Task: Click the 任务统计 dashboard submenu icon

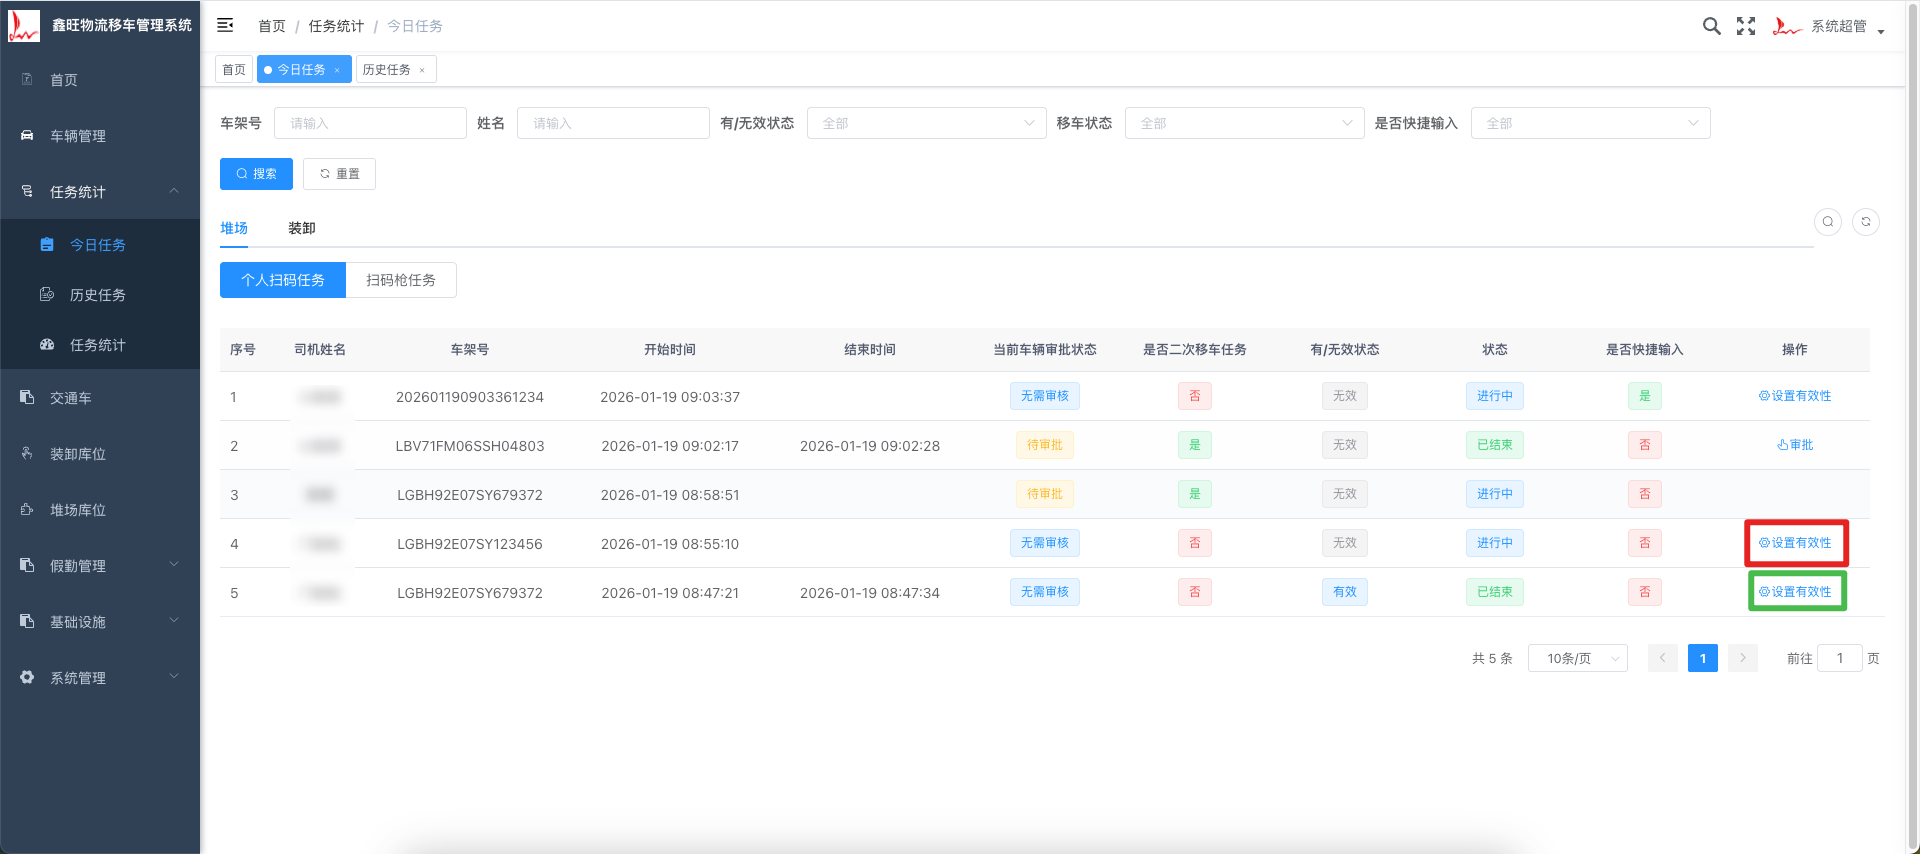Action: pos(47,344)
